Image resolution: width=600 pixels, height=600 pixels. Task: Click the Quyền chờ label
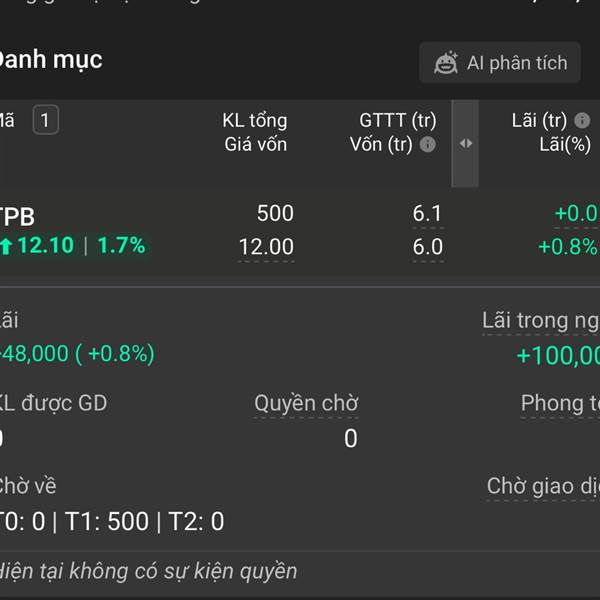click(305, 403)
